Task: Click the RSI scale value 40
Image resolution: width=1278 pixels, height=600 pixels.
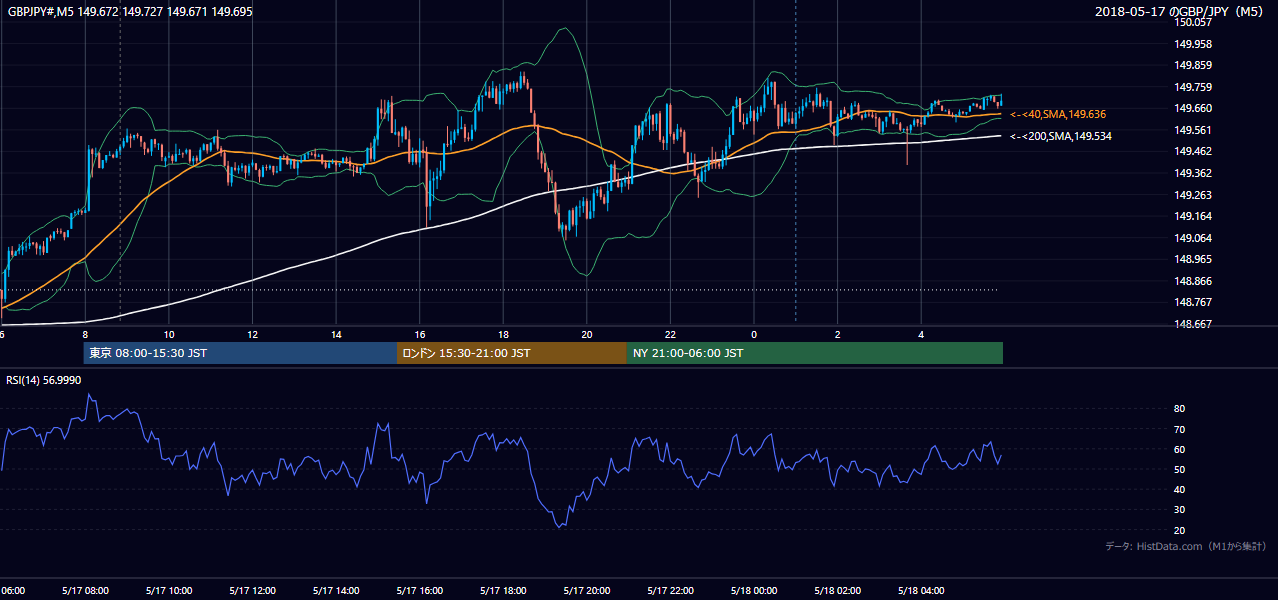Action: point(1180,489)
